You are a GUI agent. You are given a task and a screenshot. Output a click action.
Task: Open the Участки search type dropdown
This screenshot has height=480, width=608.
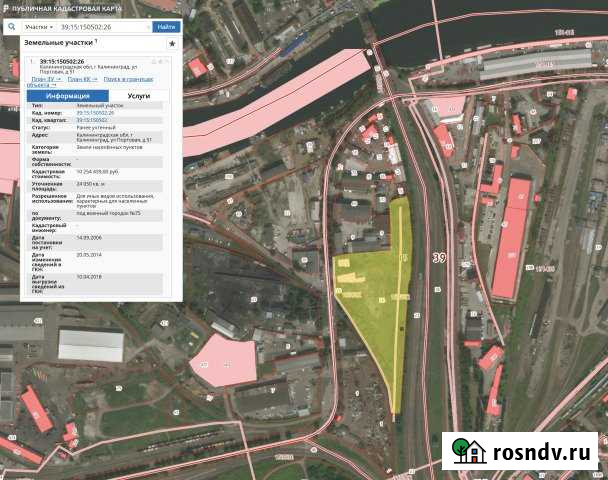[37, 27]
